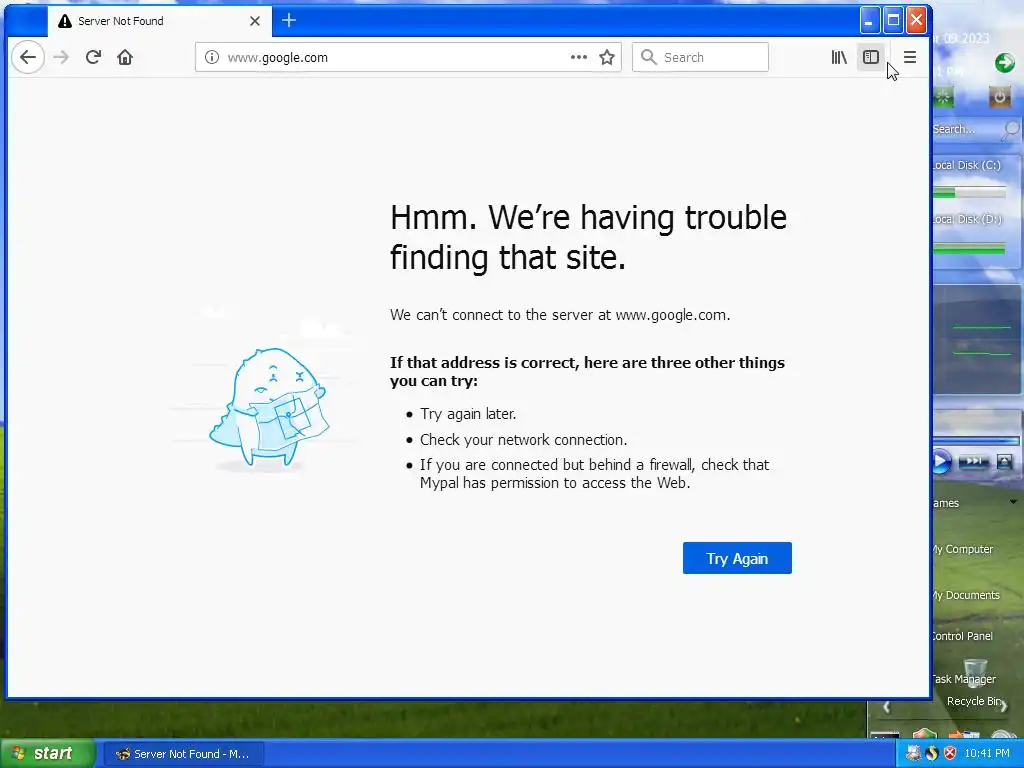Click the taskbar clock showing 10:41 PM

(x=987, y=754)
